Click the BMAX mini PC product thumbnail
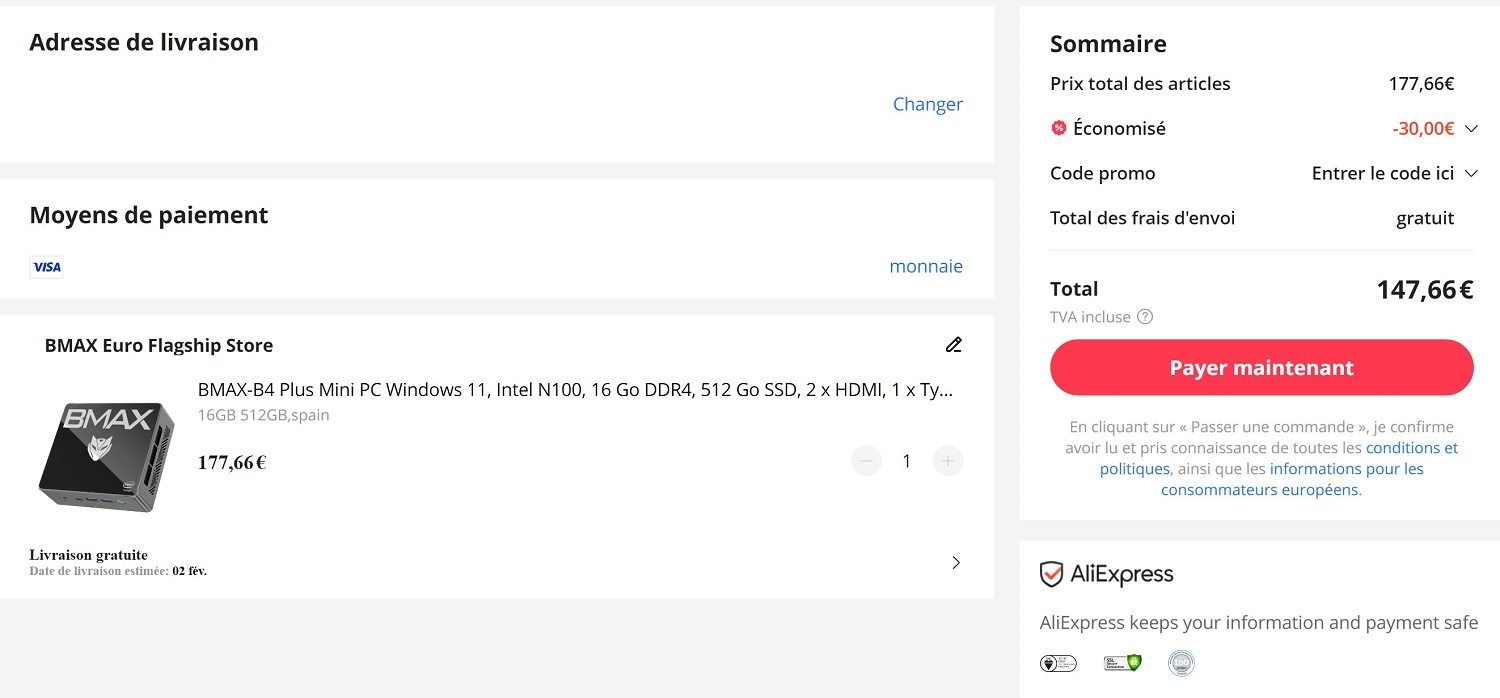This screenshot has height=698, width=1500. (107, 456)
